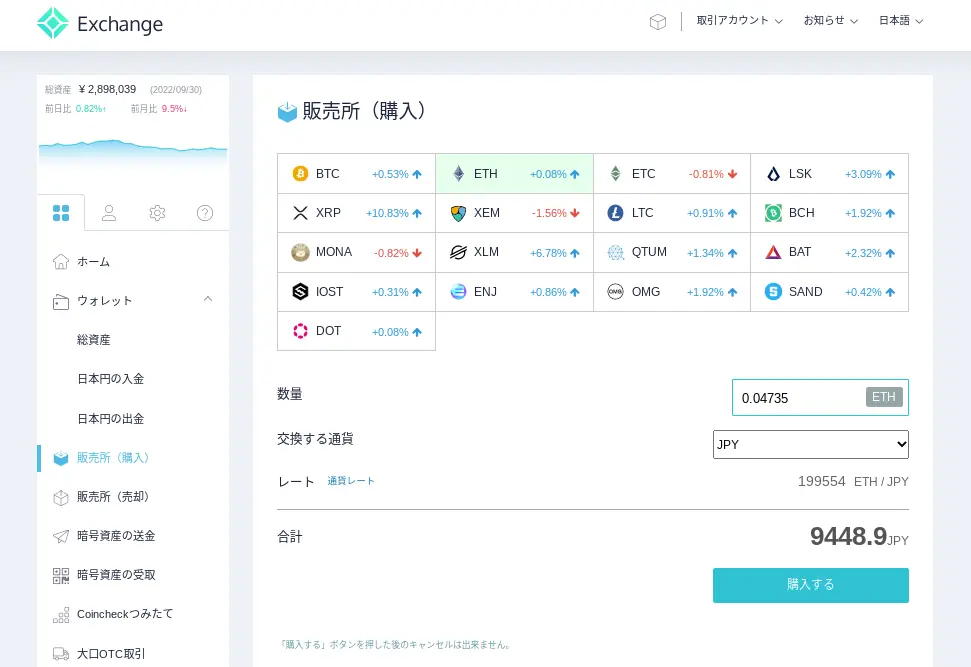Select the ETC coin icon

(x=616, y=173)
